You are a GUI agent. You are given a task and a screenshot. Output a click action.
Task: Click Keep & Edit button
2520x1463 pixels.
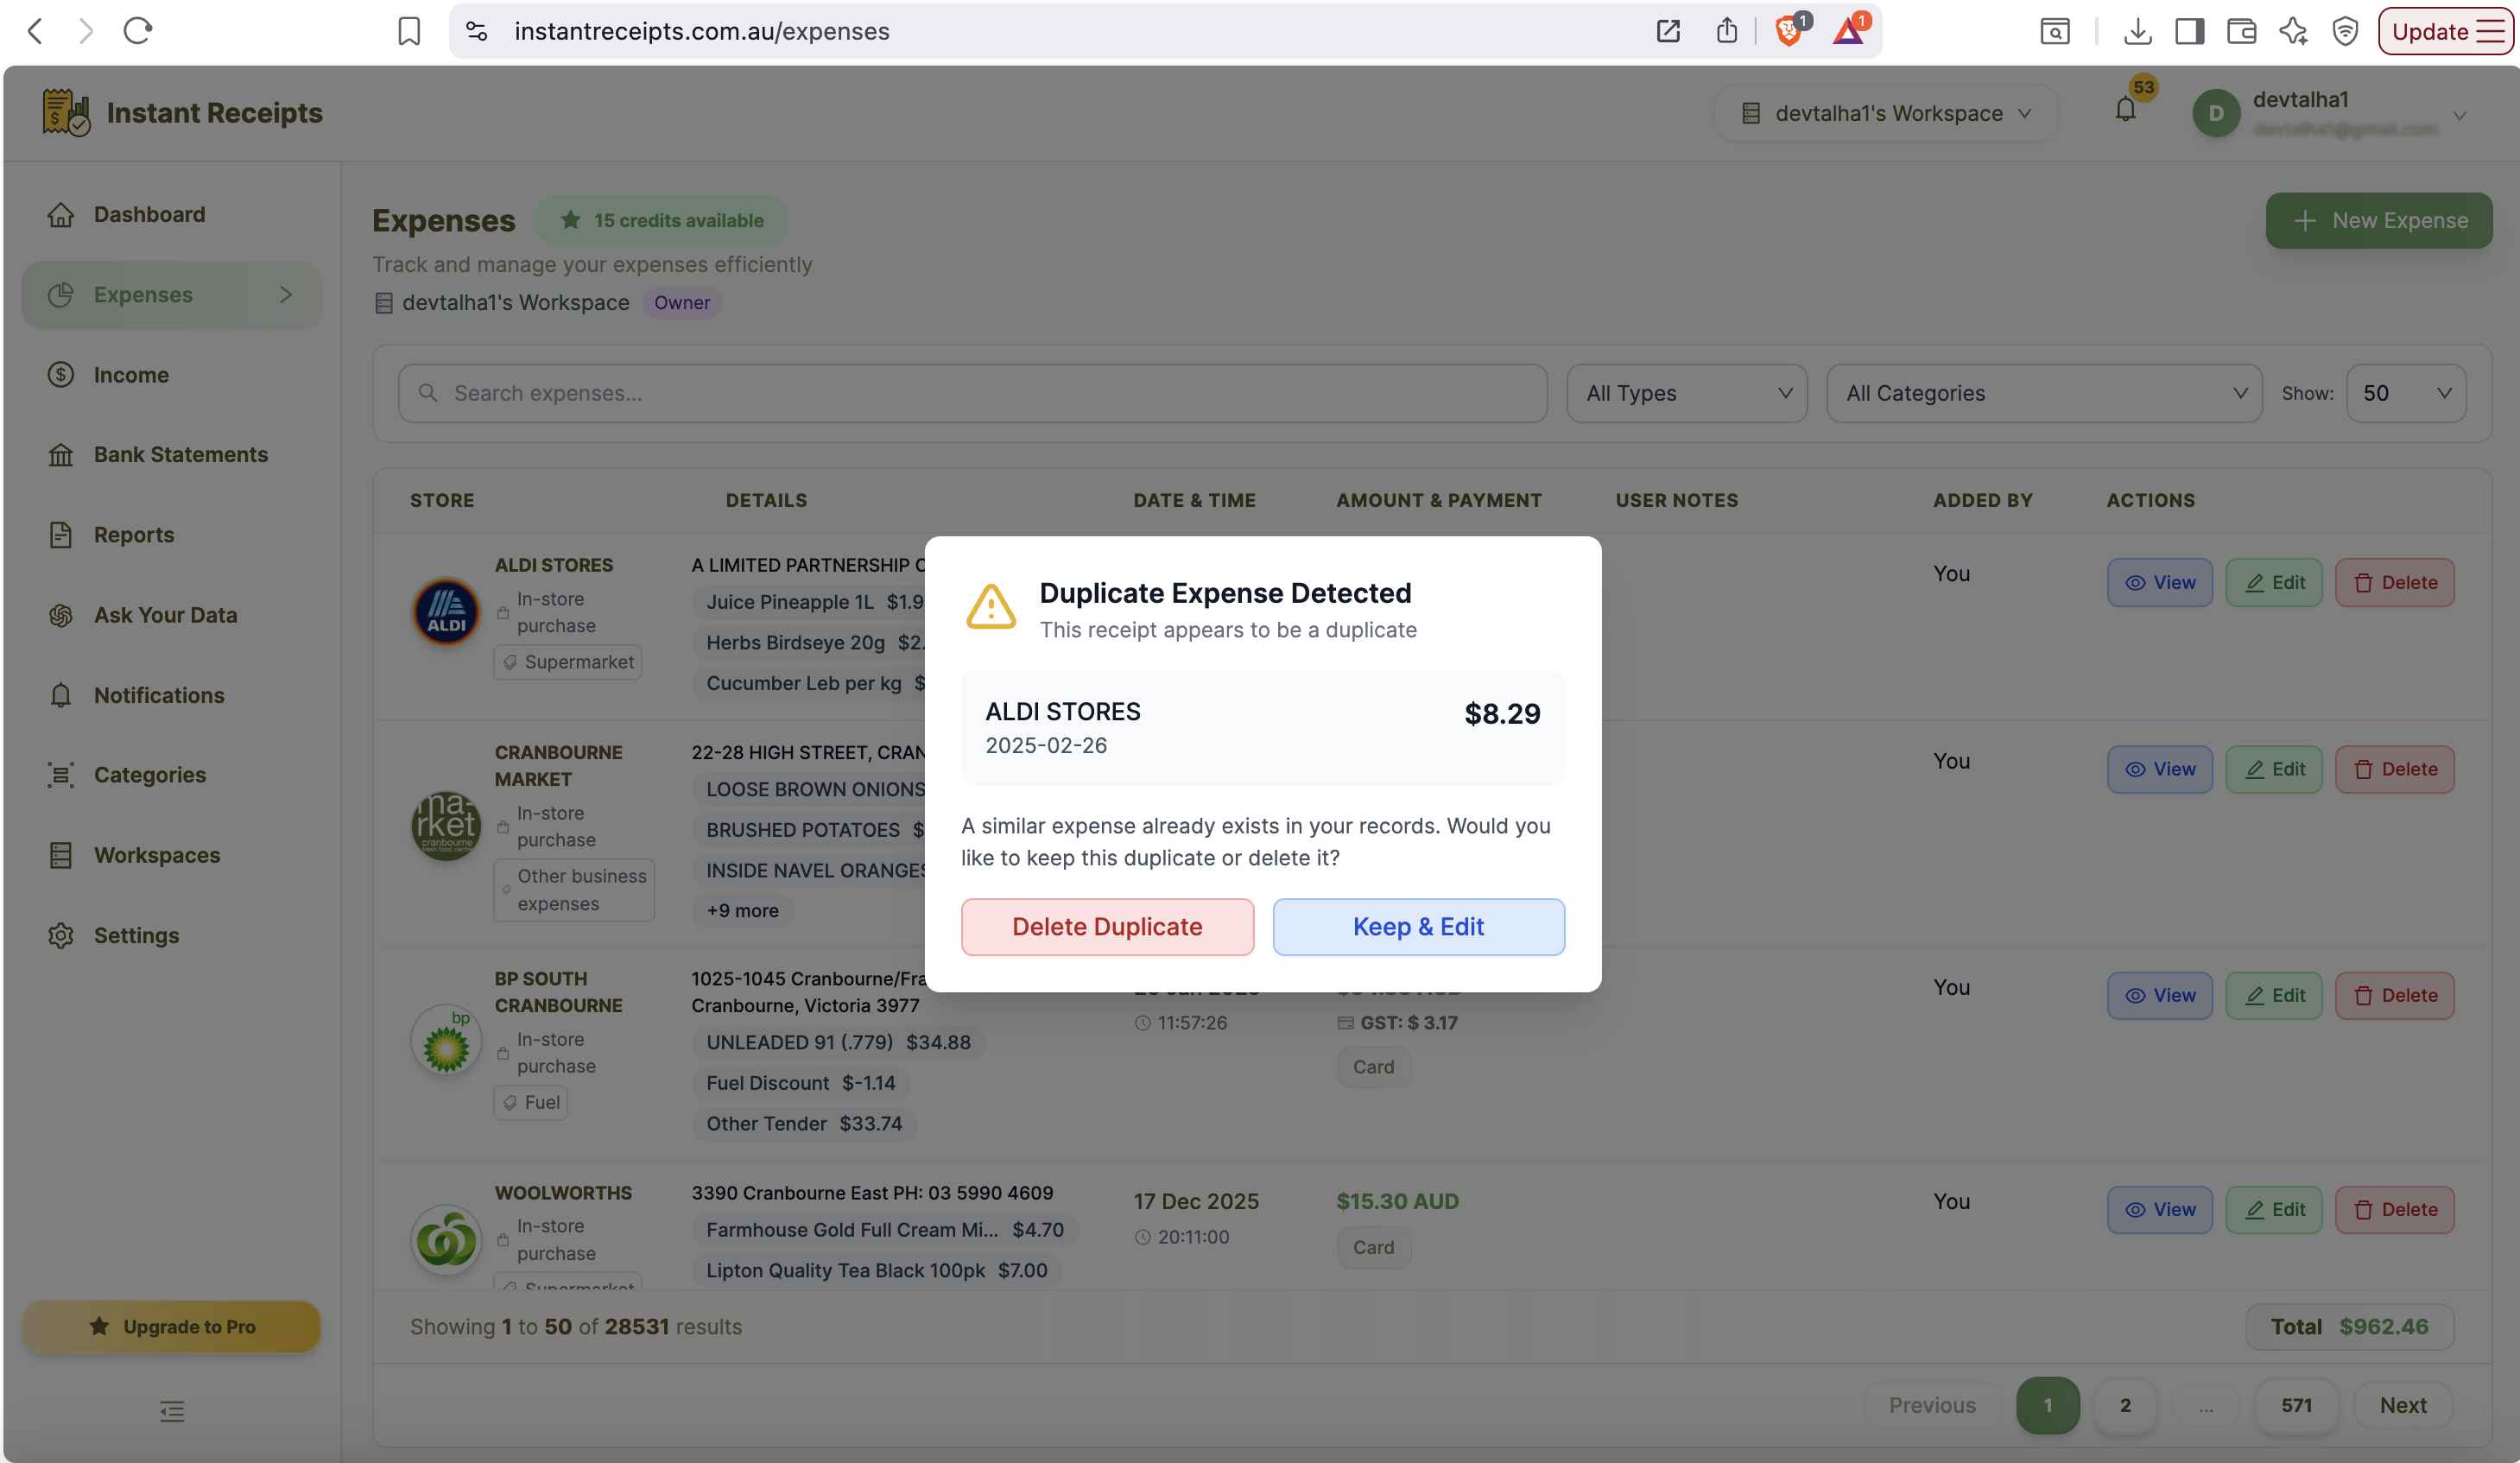[x=1418, y=926]
